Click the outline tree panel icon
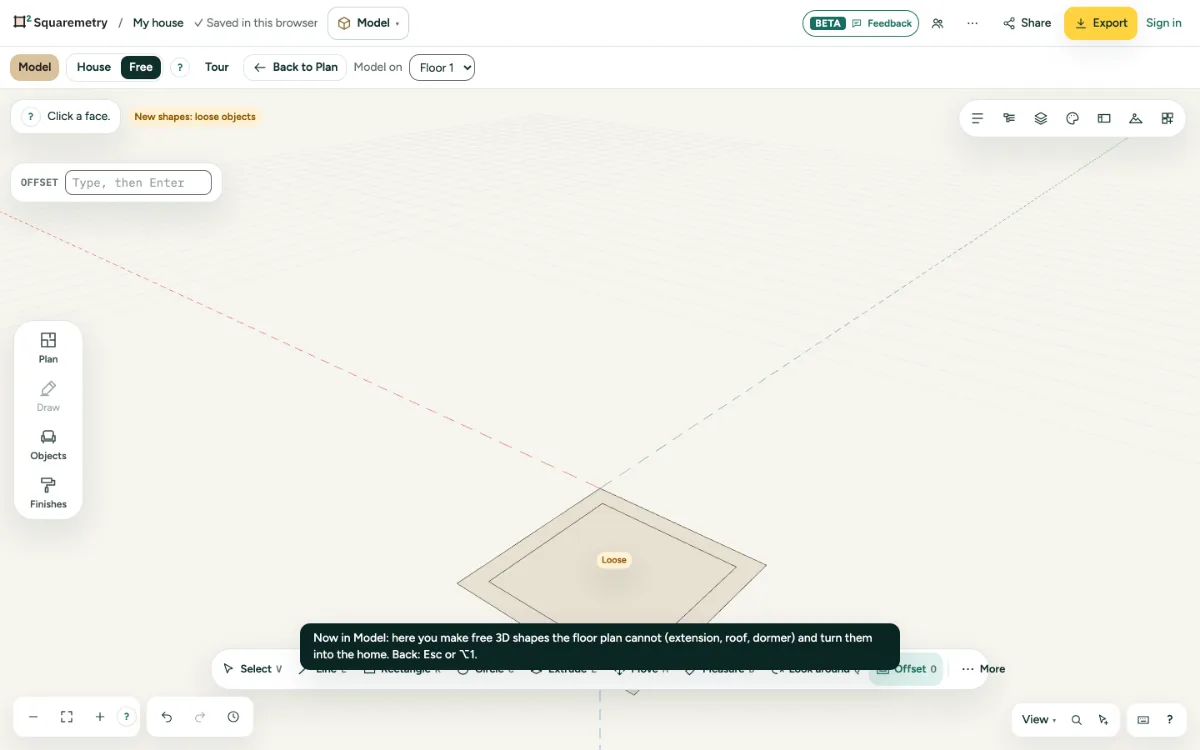The width and height of the screenshot is (1200, 750). tap(1009, 118)
